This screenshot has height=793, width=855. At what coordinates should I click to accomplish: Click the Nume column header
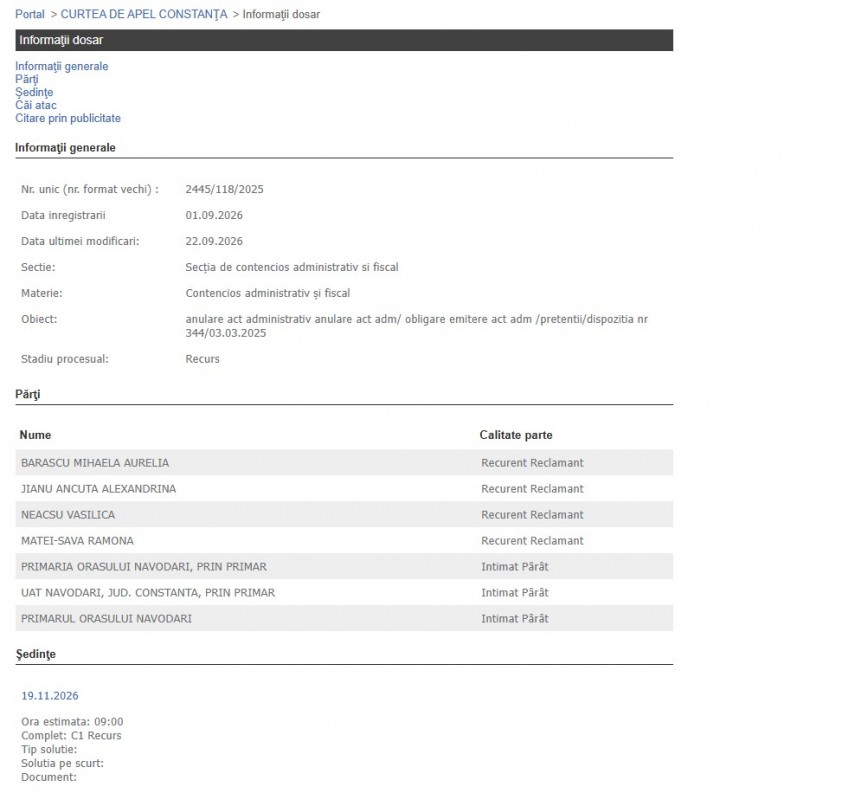[x=35, y=435]
